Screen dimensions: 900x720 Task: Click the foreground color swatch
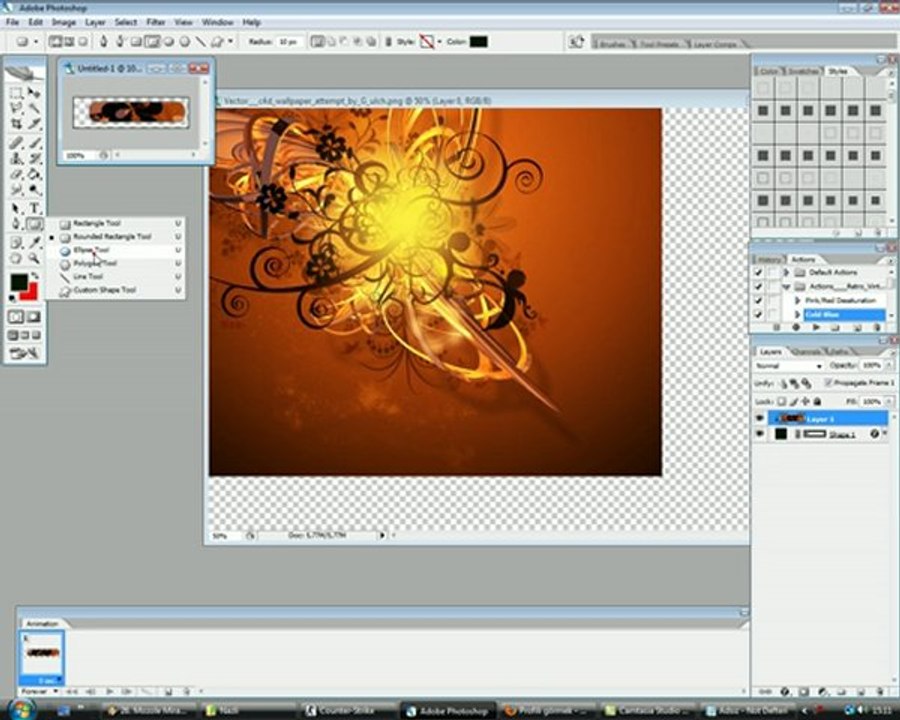click(19, 283)
